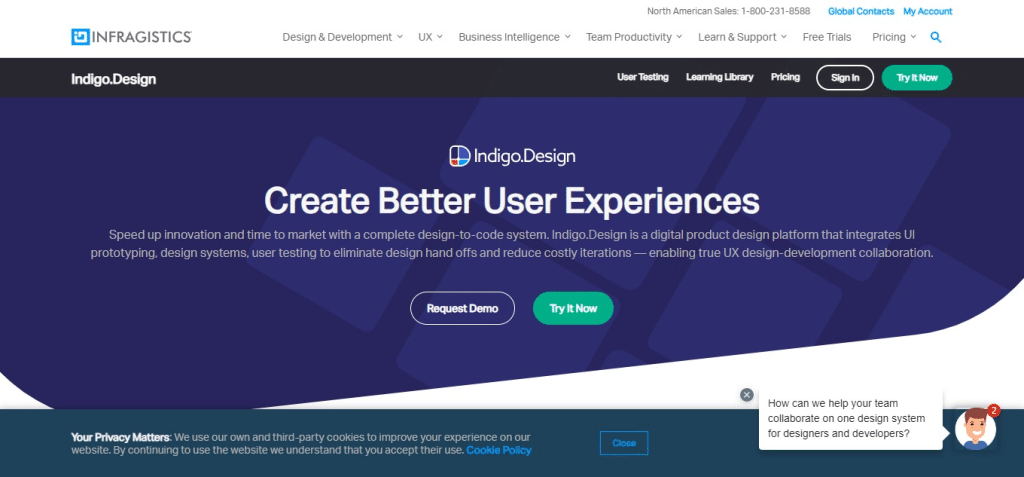The image size is (1024, 477).
Task: Open Pricing in the dark Indigo.Design bar
Action: [785, 77]
